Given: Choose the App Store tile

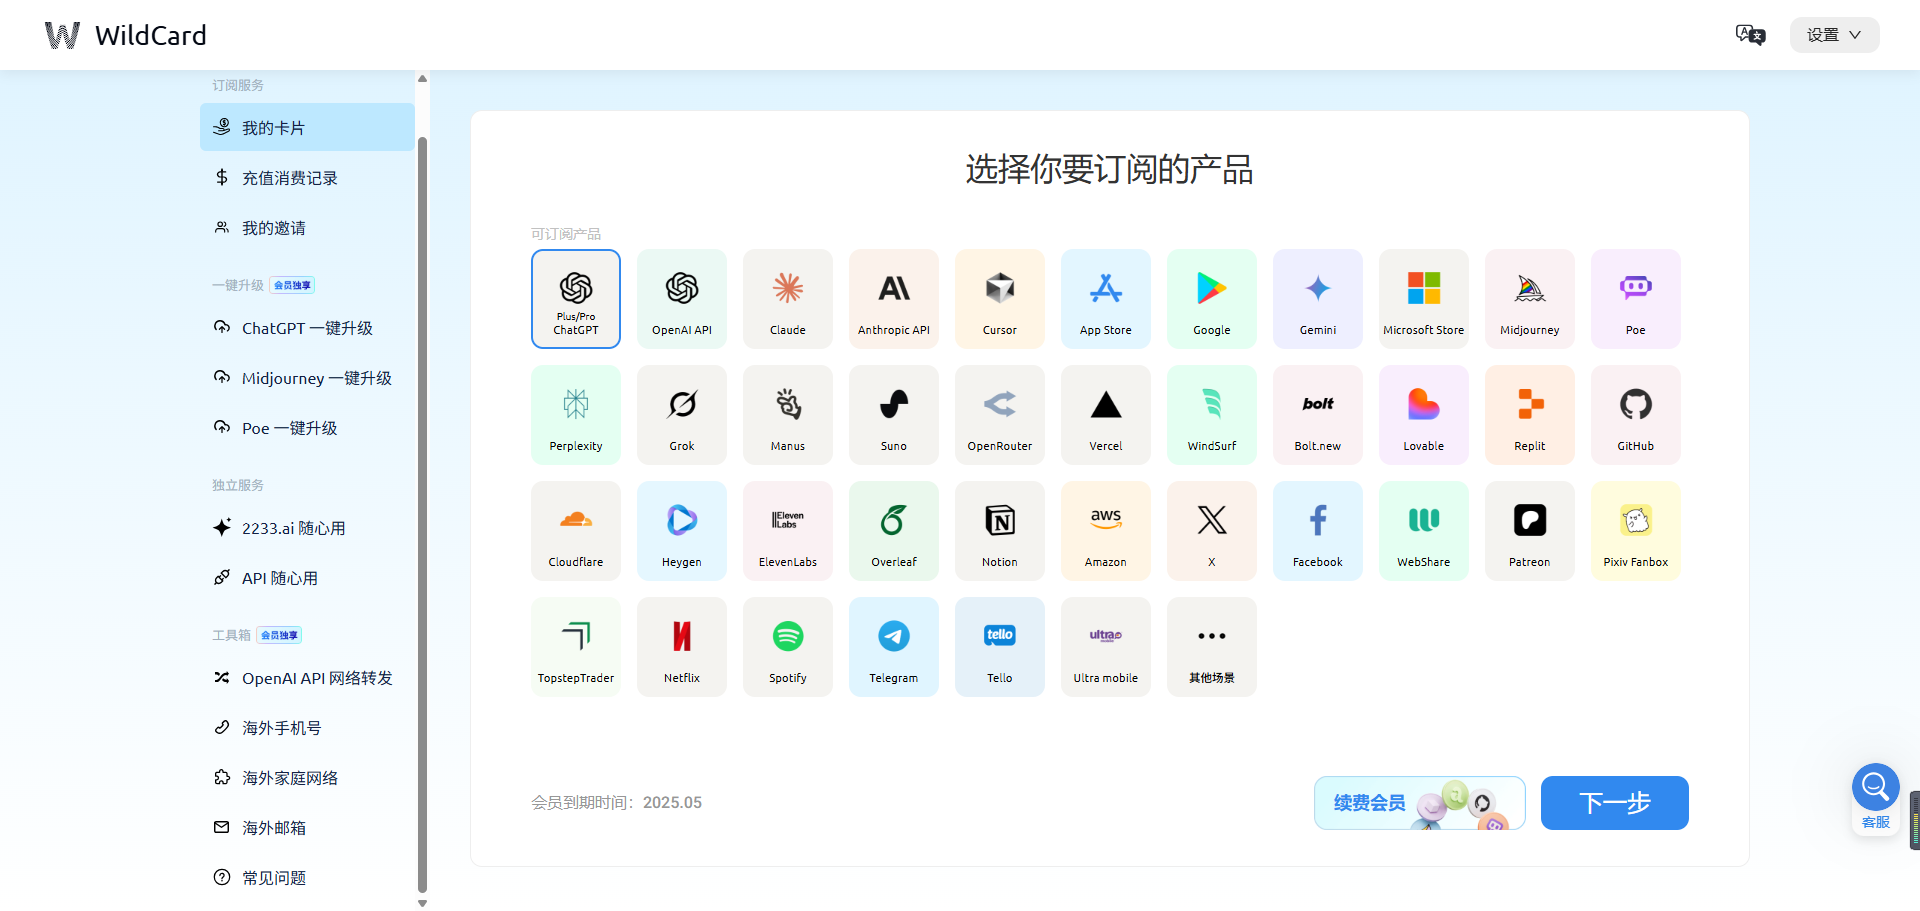Looking at the screenshot, I should coord(1106,299).
